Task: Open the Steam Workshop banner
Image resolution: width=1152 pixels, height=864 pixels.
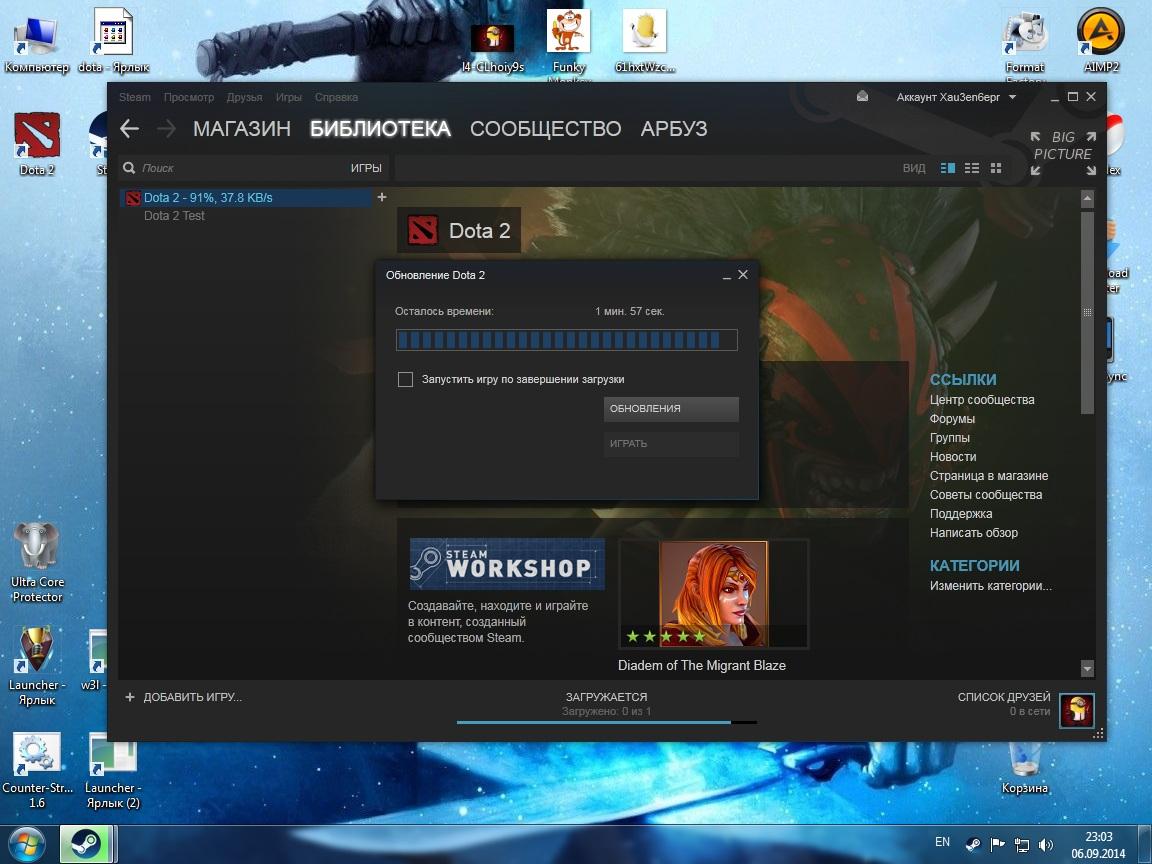Action: (x=507, y=564)
